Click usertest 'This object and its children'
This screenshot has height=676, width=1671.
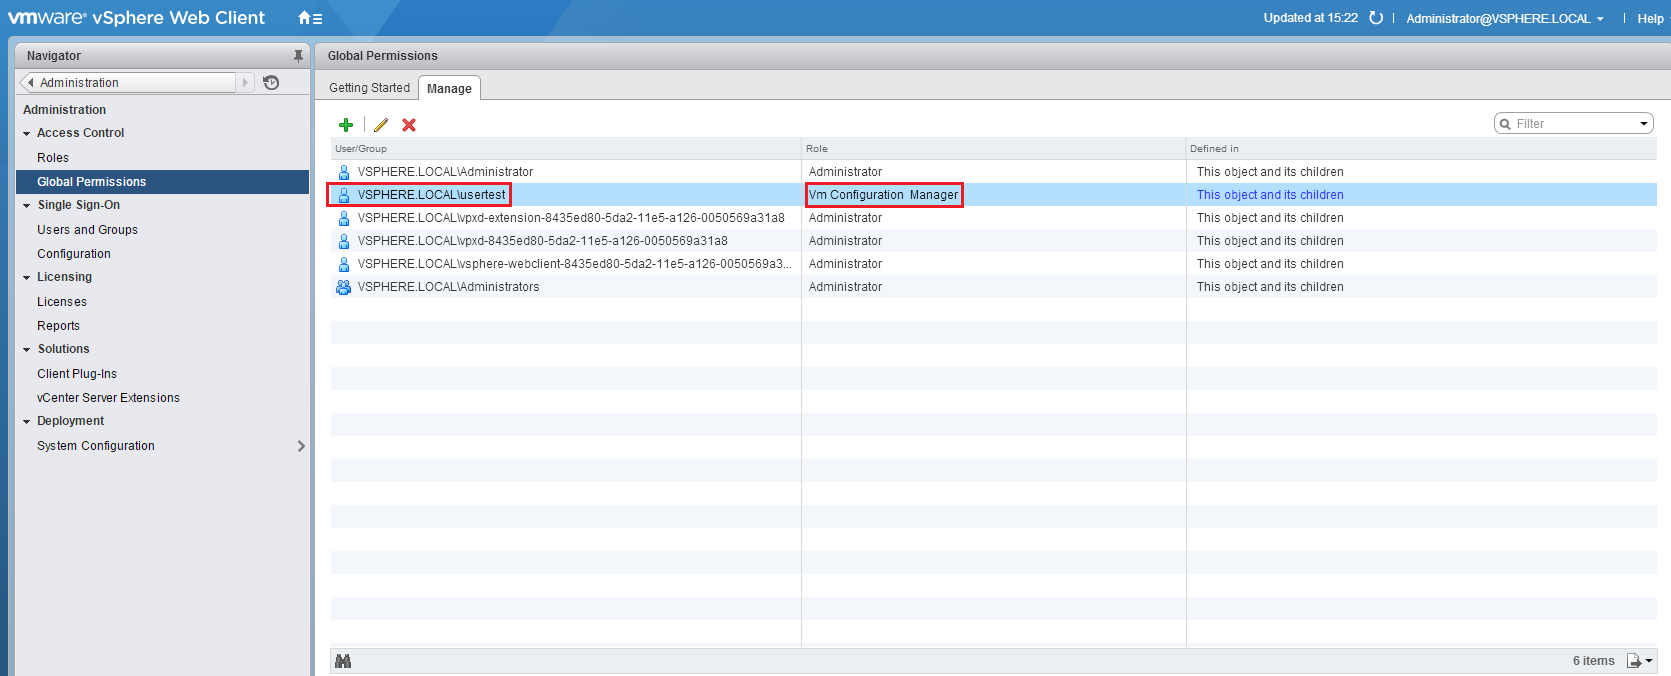[x=1270, y=195]
